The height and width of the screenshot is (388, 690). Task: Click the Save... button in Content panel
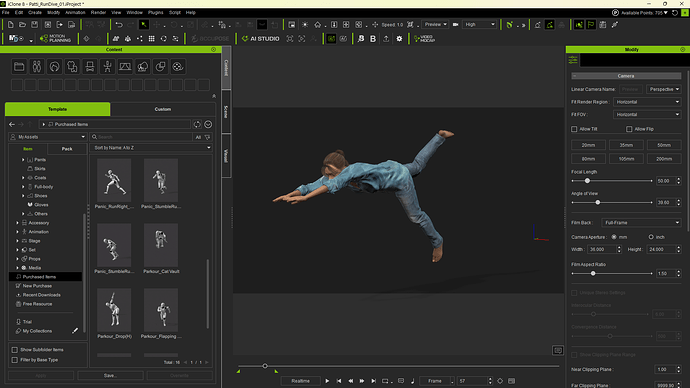[x=110, y=376]
